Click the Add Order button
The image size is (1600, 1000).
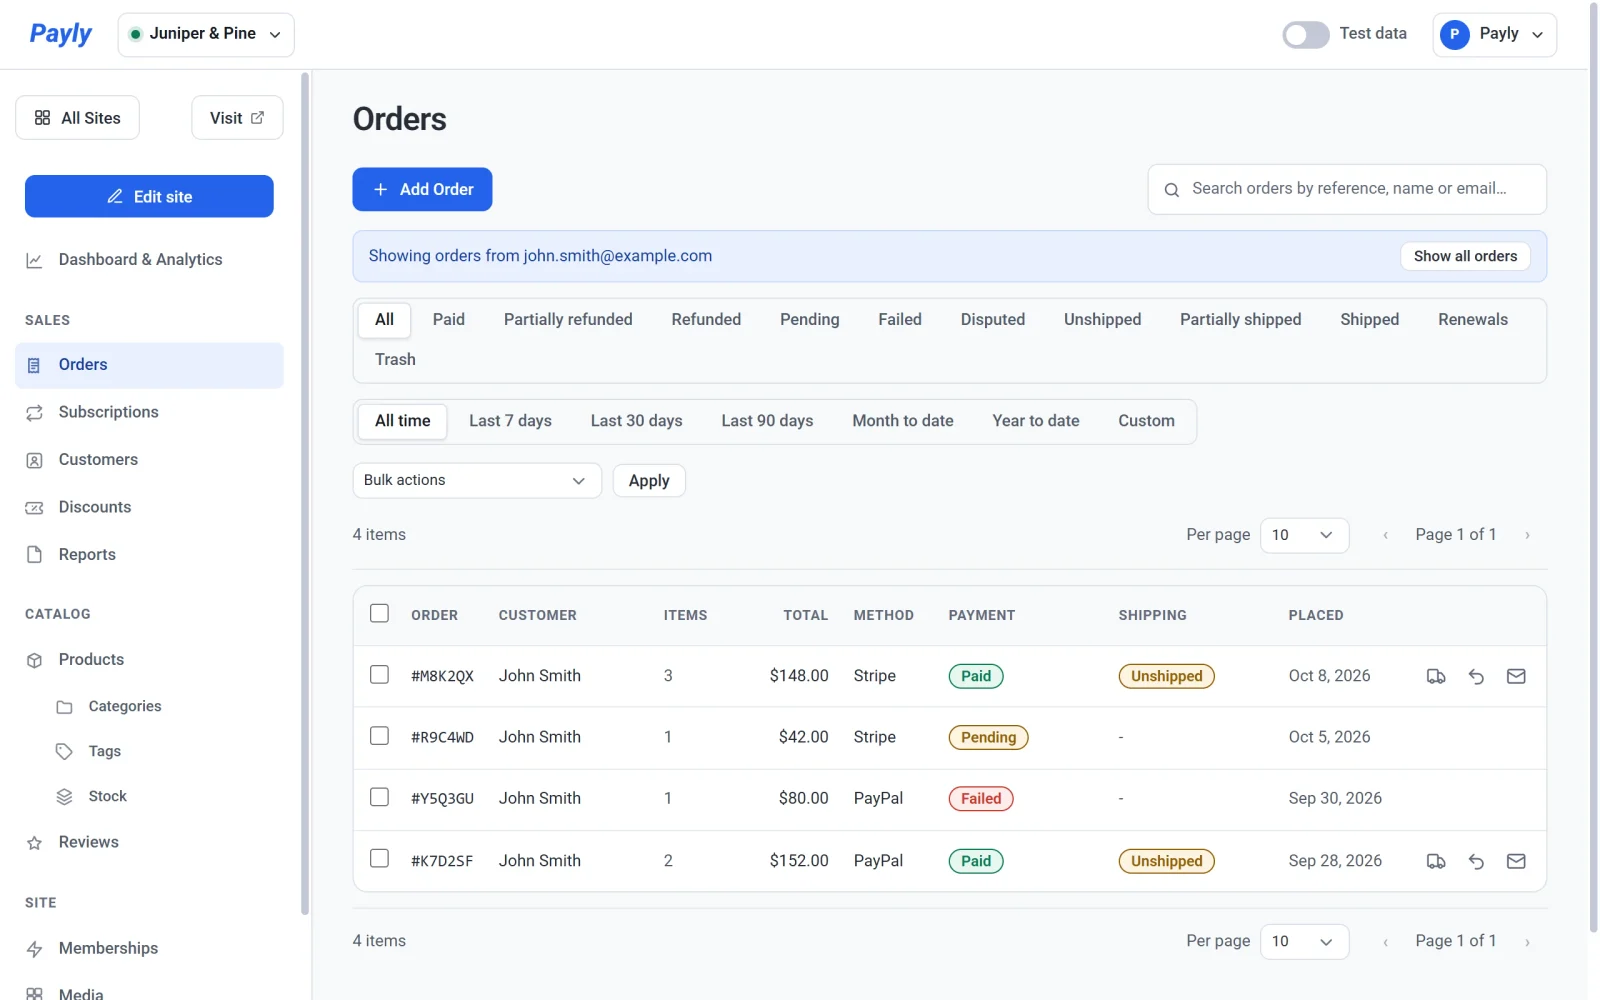tap(422, 190)
